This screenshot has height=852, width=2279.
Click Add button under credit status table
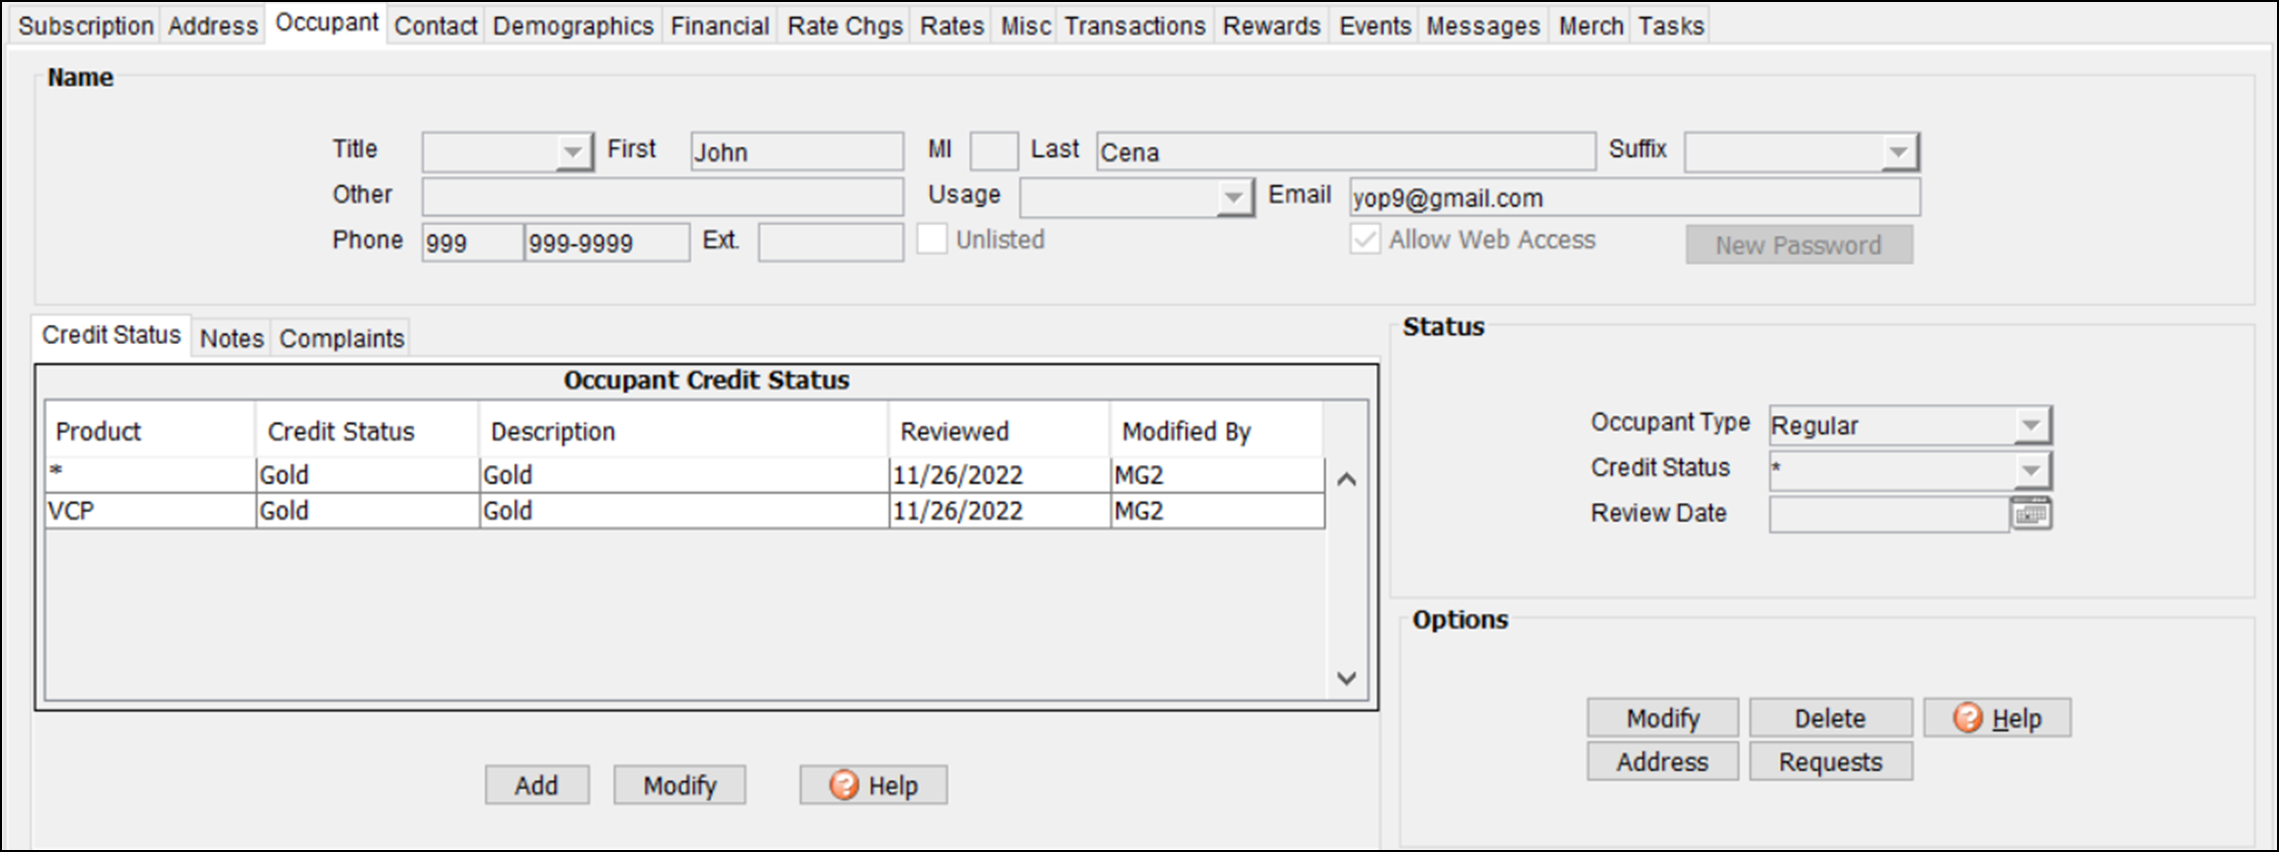[x=536, y=785]
